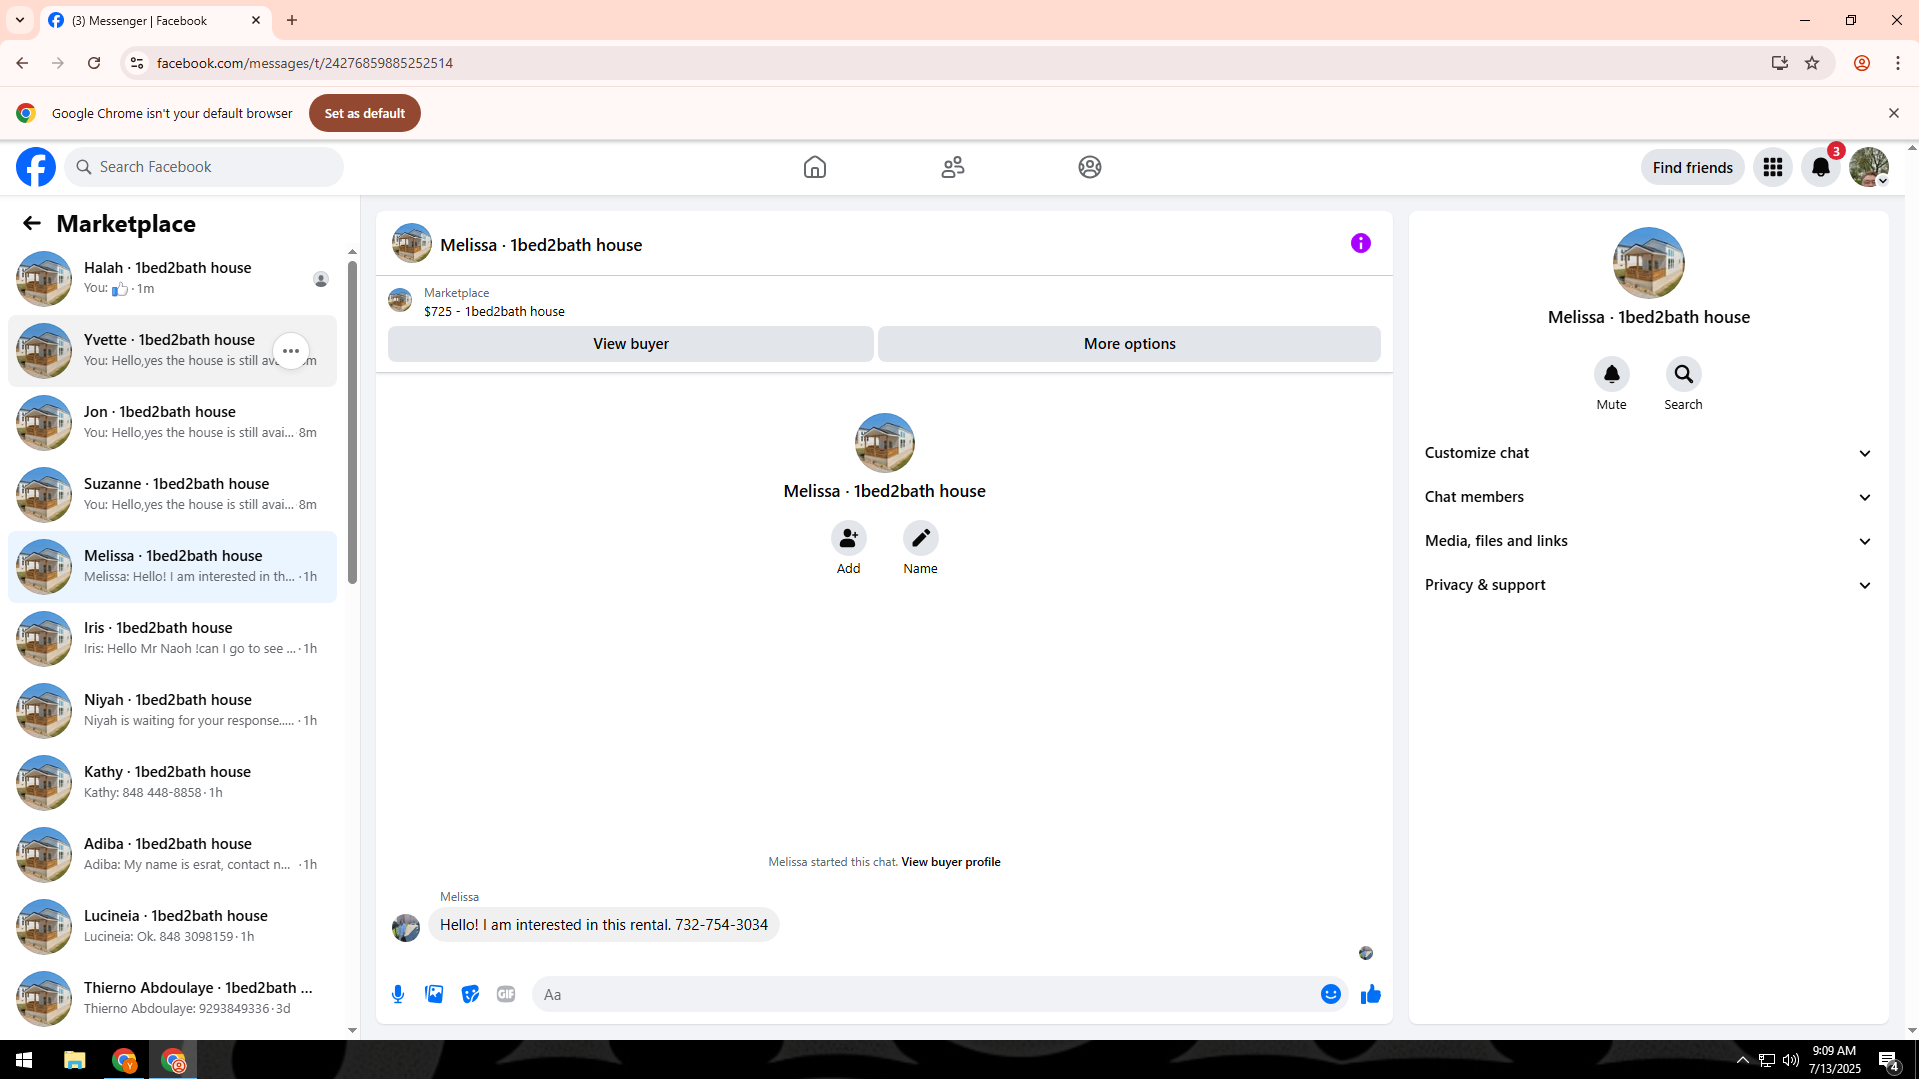
Task: Open the Facebook menu grid icon
Action: (1773, 167)
